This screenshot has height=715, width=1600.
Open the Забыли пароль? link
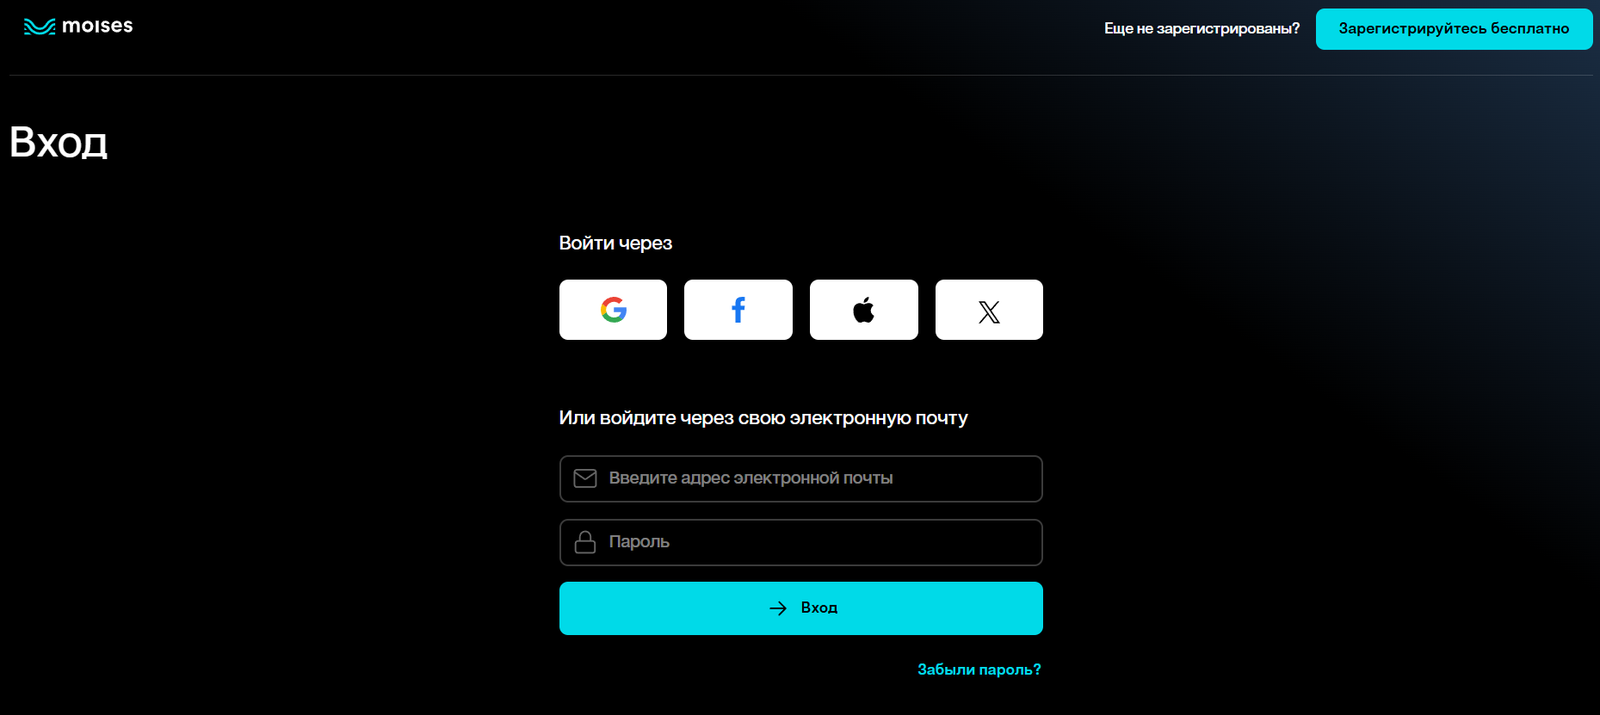[979, 670]
